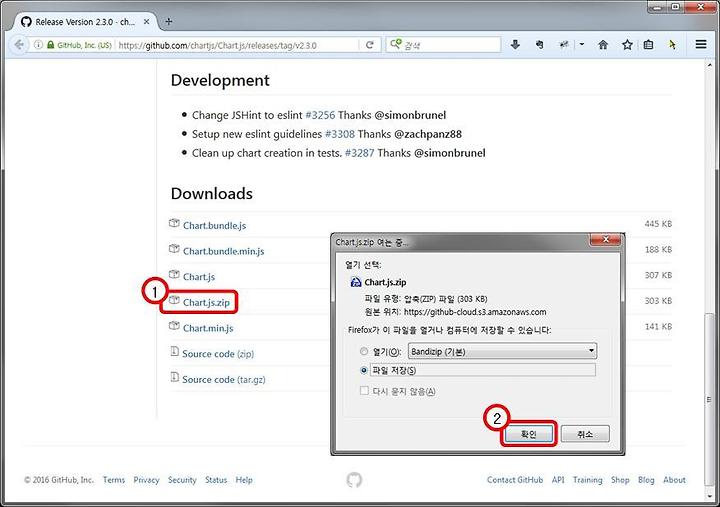The image size is (720, 507).
Task: Open the Chart.js download link
Action: tap(199, 277)
